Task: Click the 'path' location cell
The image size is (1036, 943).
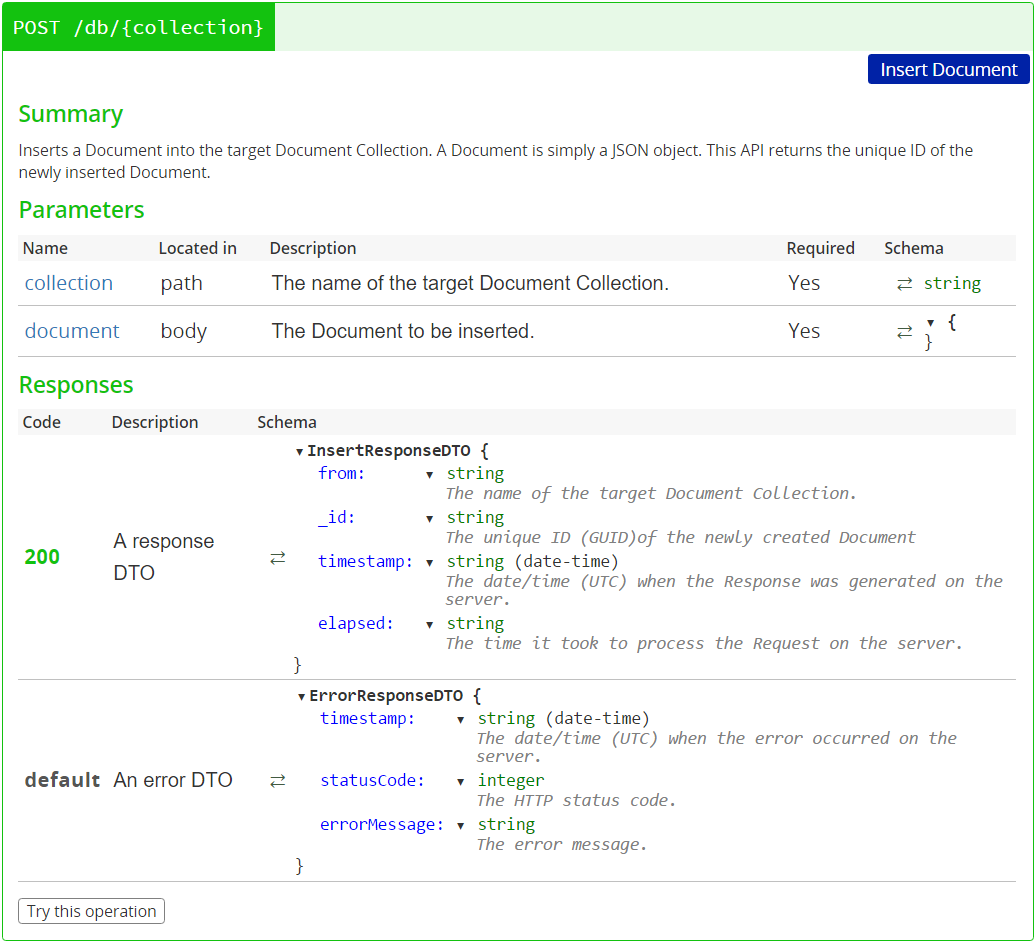Action: [x=182, y=283]
